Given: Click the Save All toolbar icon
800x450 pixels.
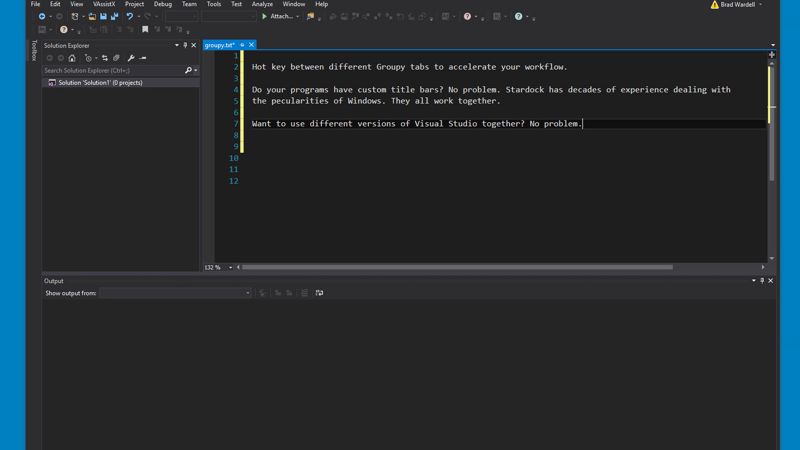Looking at the screenshot, I should point(114,16).
